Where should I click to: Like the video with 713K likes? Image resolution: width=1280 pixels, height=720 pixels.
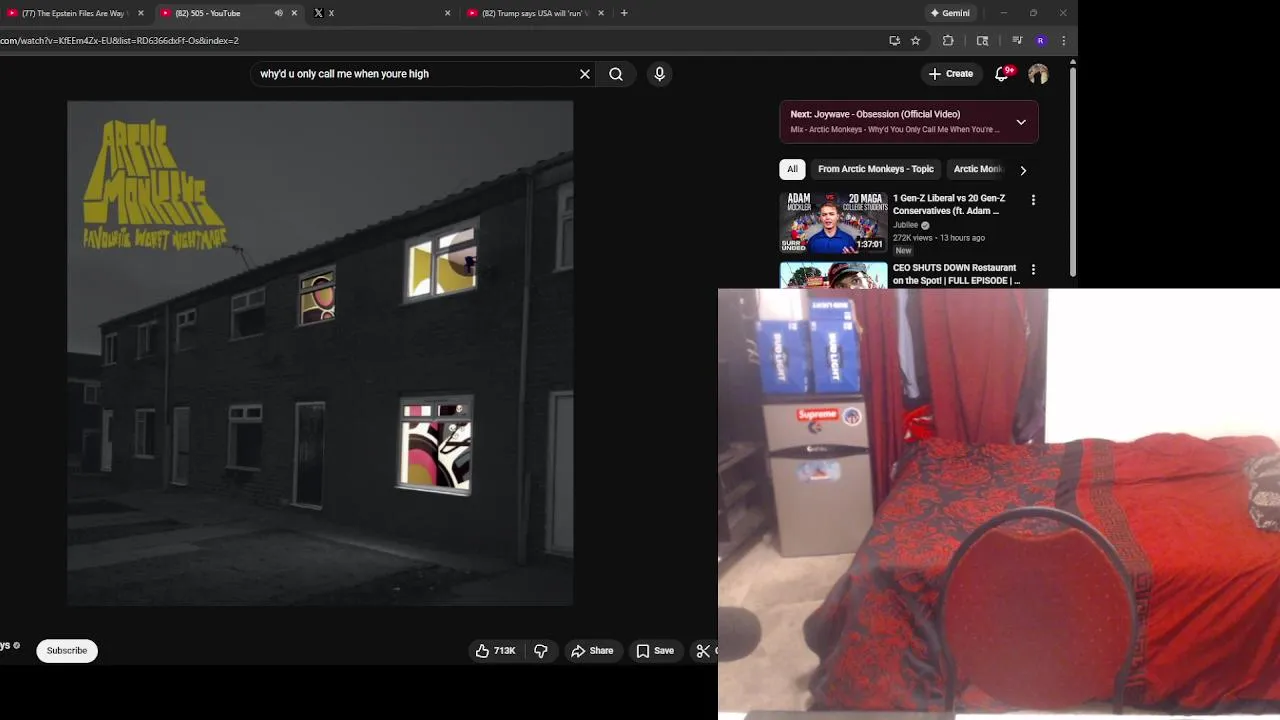pyautogui.click(x=496, y=651)
